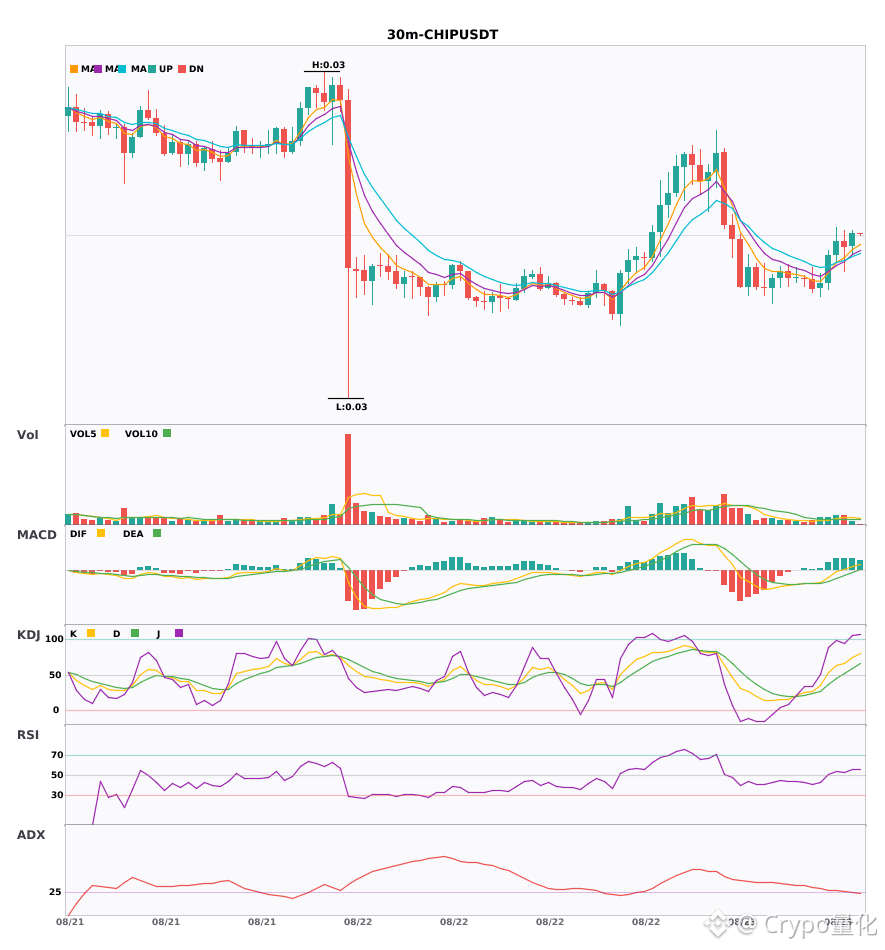Click the tallest red volume spike bar
The height and width of the screenshot is (950, 885).
coord(348,479)
